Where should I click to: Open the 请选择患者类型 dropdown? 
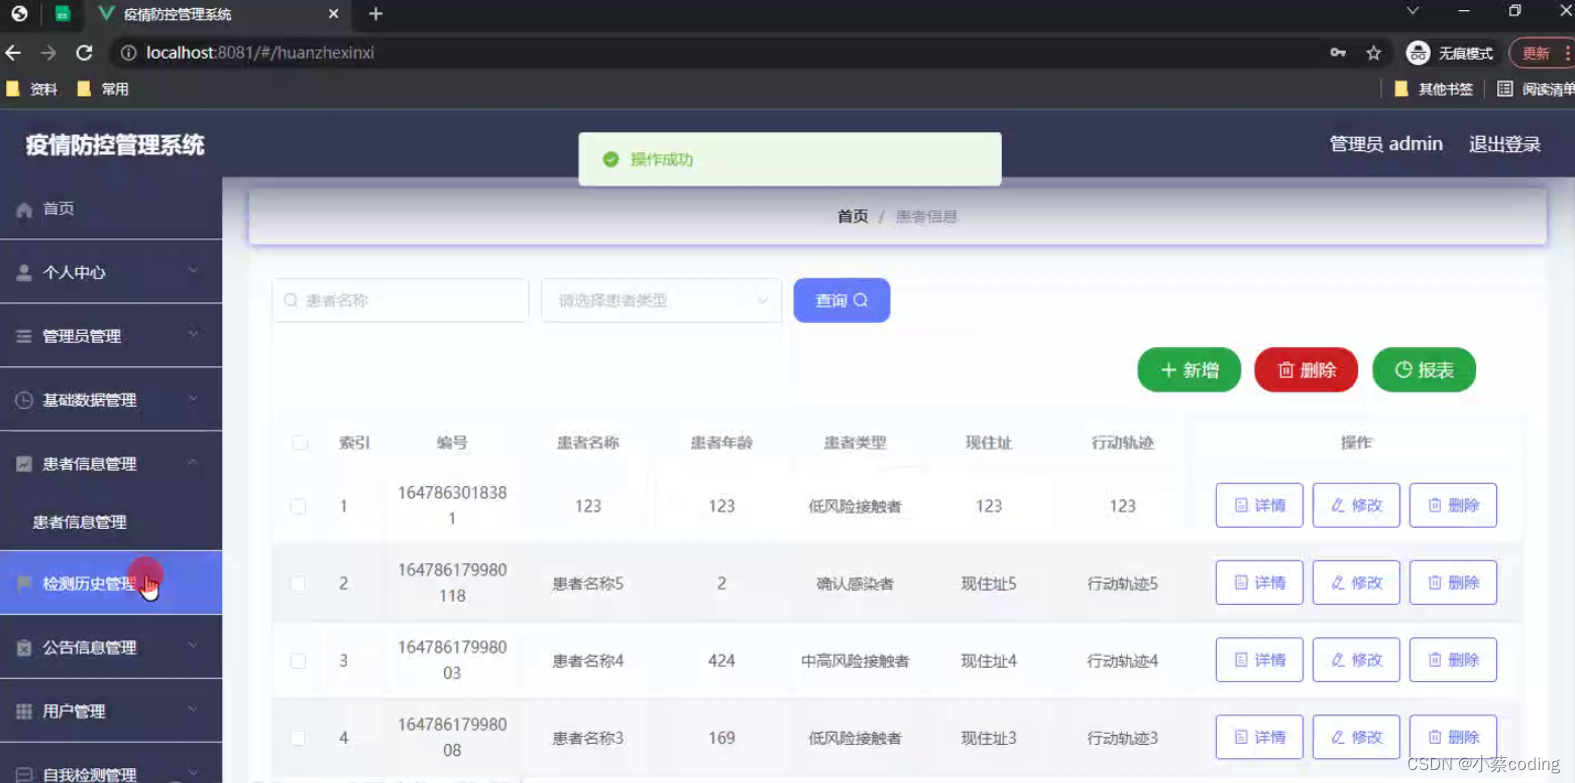pos(661,300)
